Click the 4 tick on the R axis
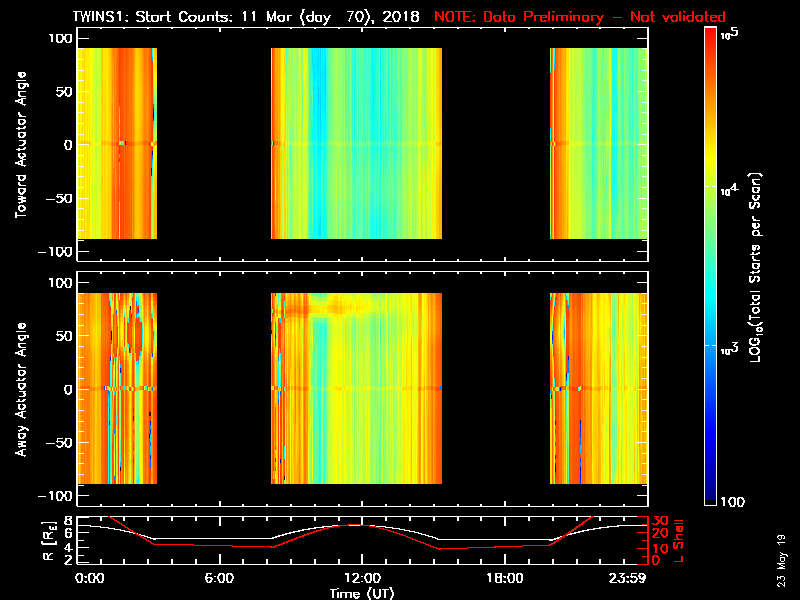Screen dimensions: 800x600 (x=68, y=547)
